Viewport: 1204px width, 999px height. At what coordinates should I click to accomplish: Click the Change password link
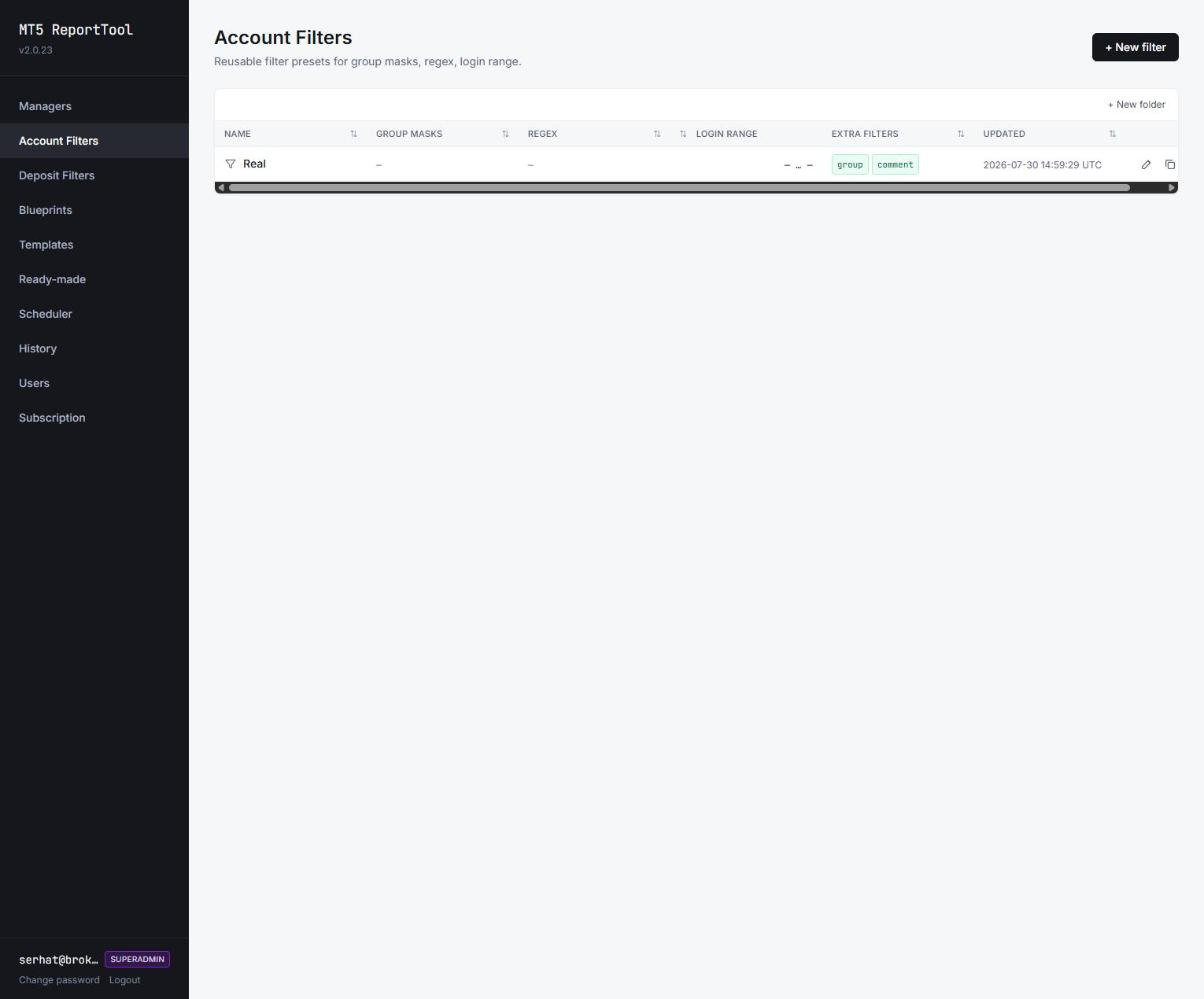point(59,980)
